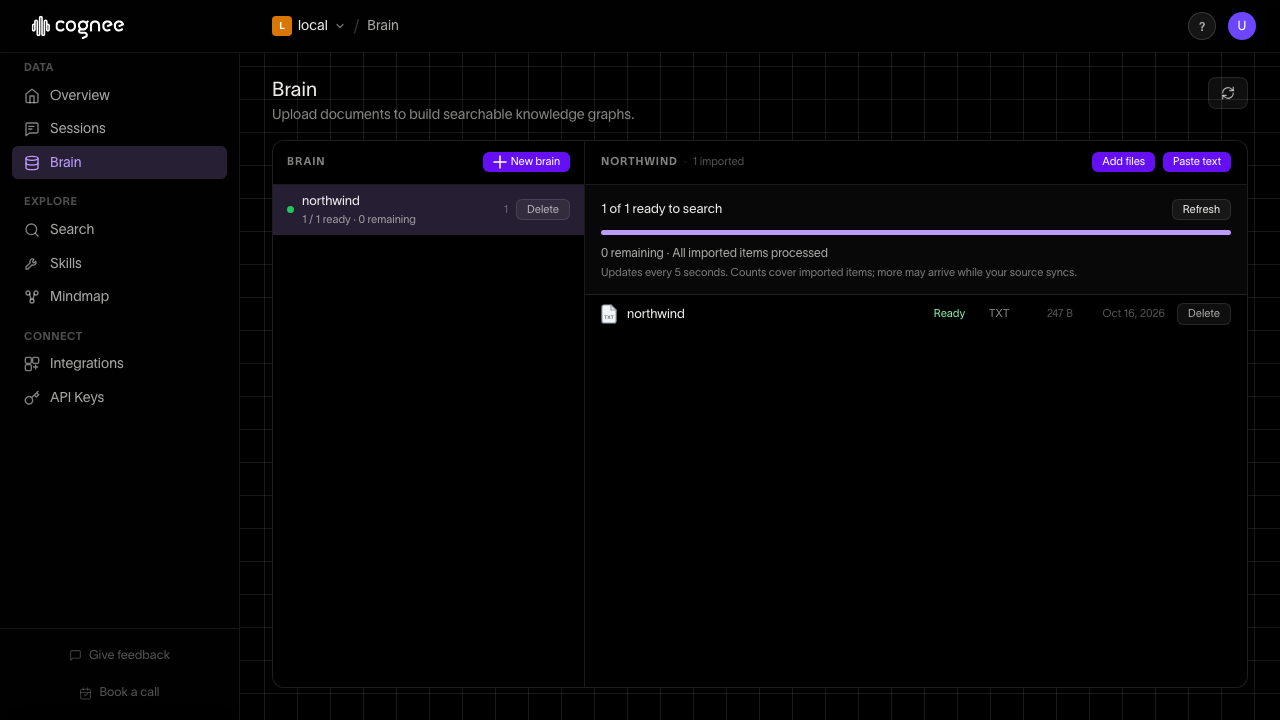Click the Skills wrench icon
Viewport: 1280px width, 720px height.
[x=32, y=263]
